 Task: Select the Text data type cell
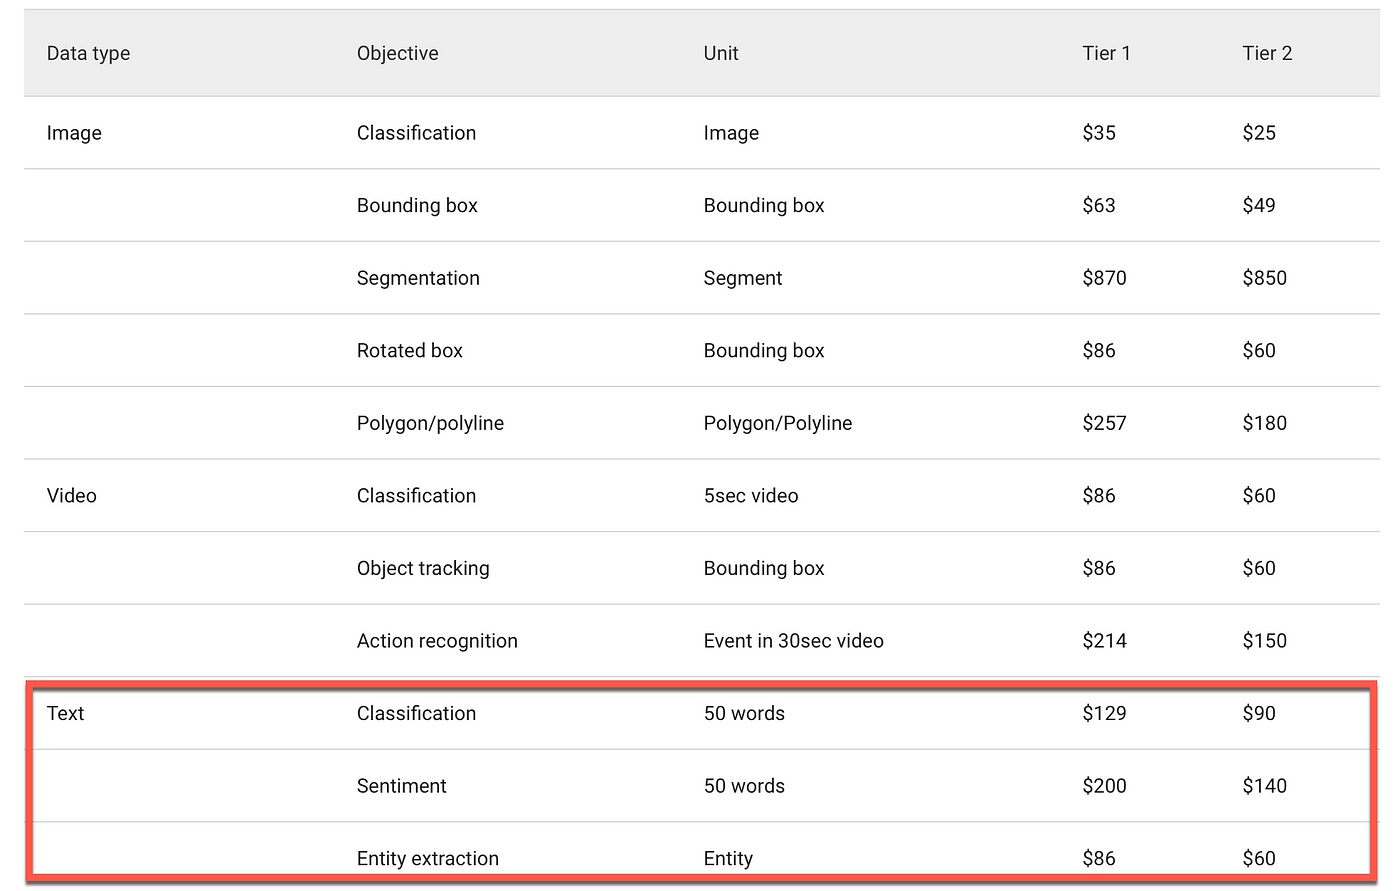(x=65, y=713)
